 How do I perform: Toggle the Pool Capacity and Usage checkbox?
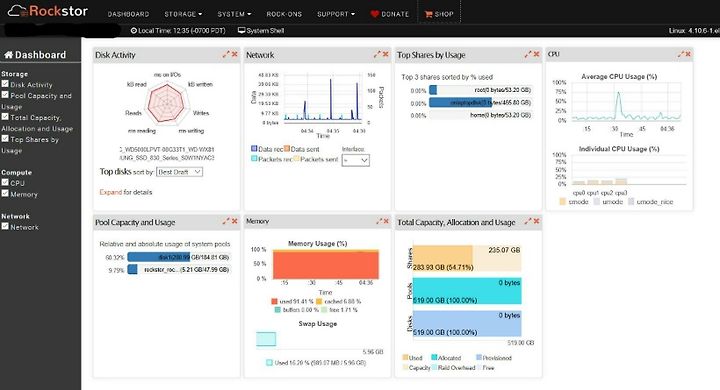tap(5, 95)
